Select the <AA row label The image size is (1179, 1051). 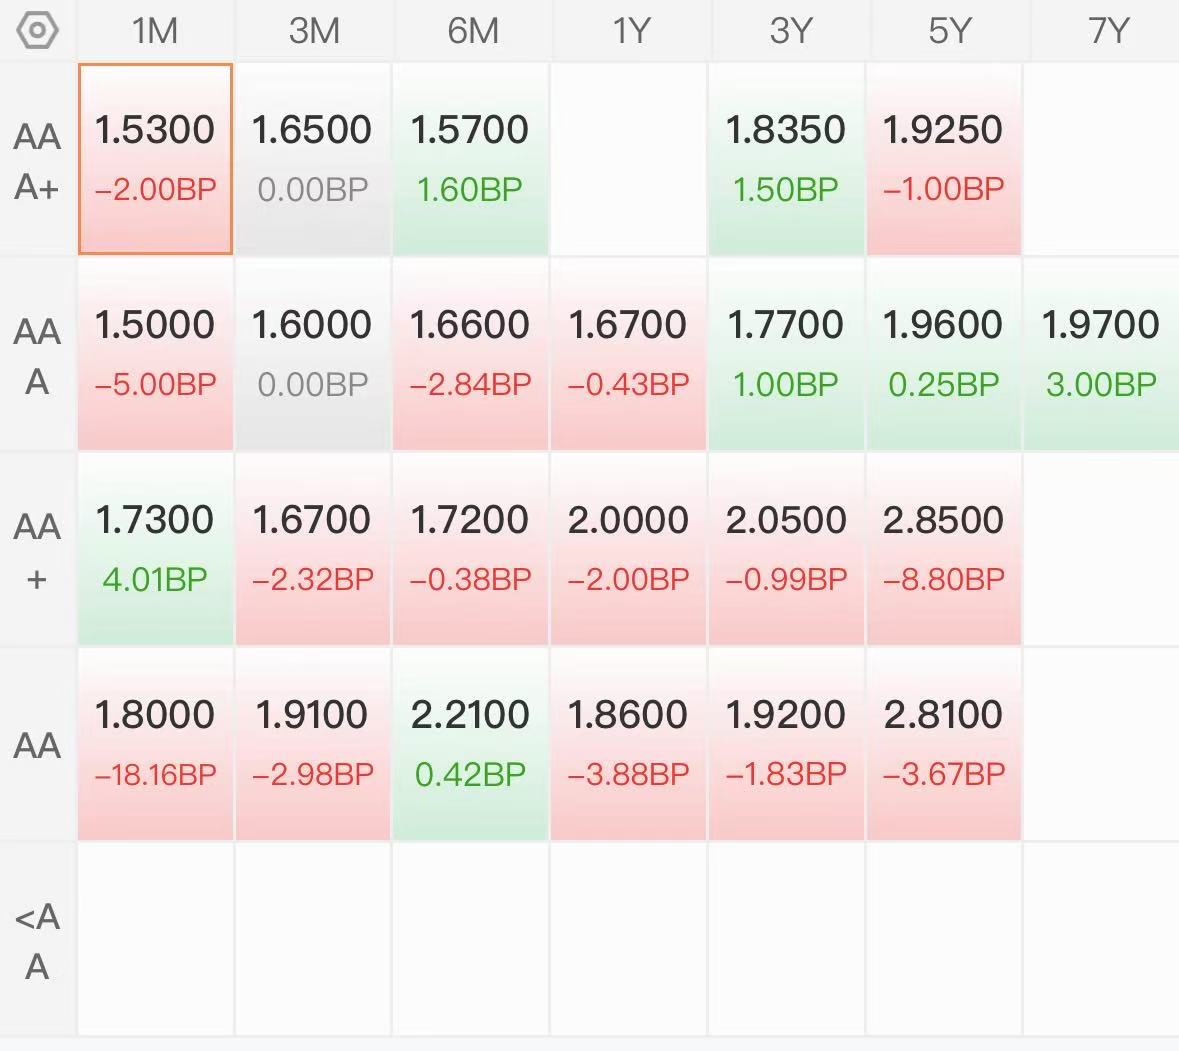coord(37,940)
